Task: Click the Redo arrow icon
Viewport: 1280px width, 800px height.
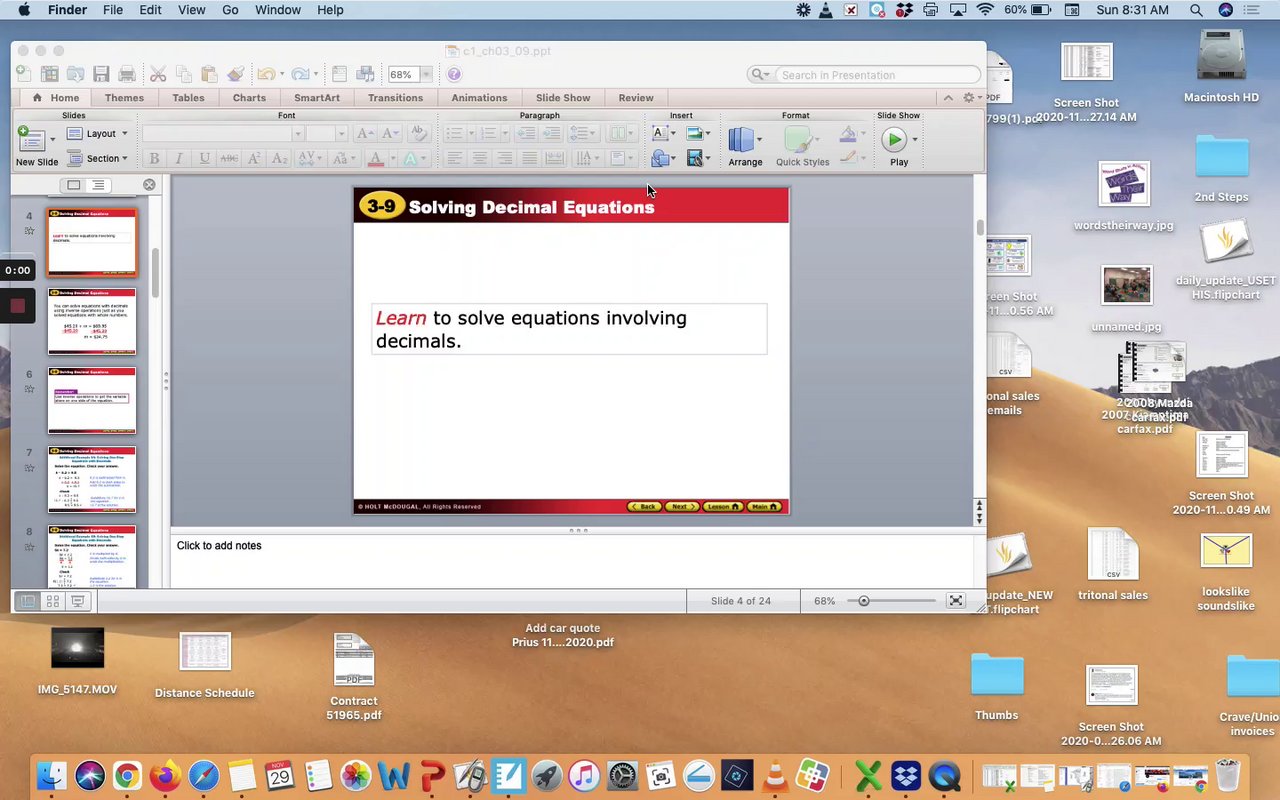Action: pos(300,74)
